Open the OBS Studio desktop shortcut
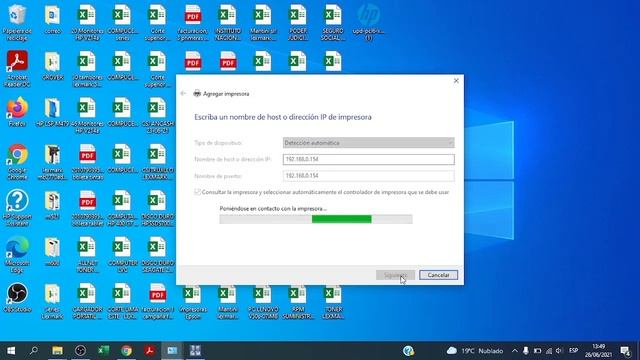 pyautogui.click(x=17, y=298)
